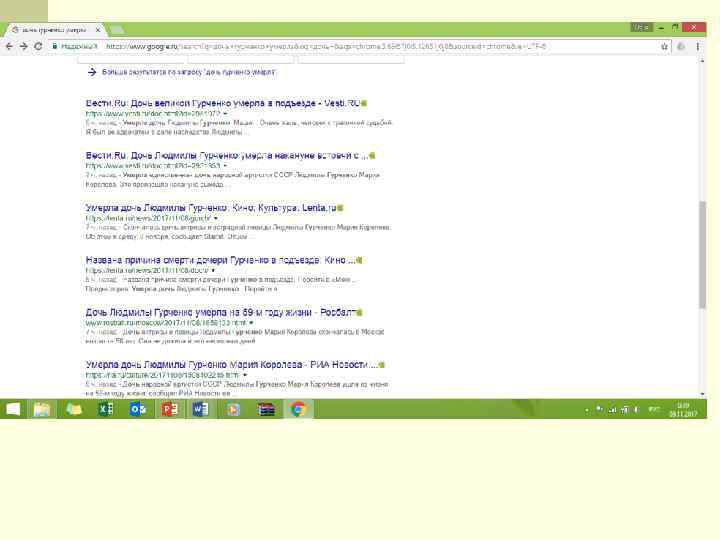Image resolution: width=720 pixels, height=540 pixels.
Task: Reload the Google results page
Action: 38,46
